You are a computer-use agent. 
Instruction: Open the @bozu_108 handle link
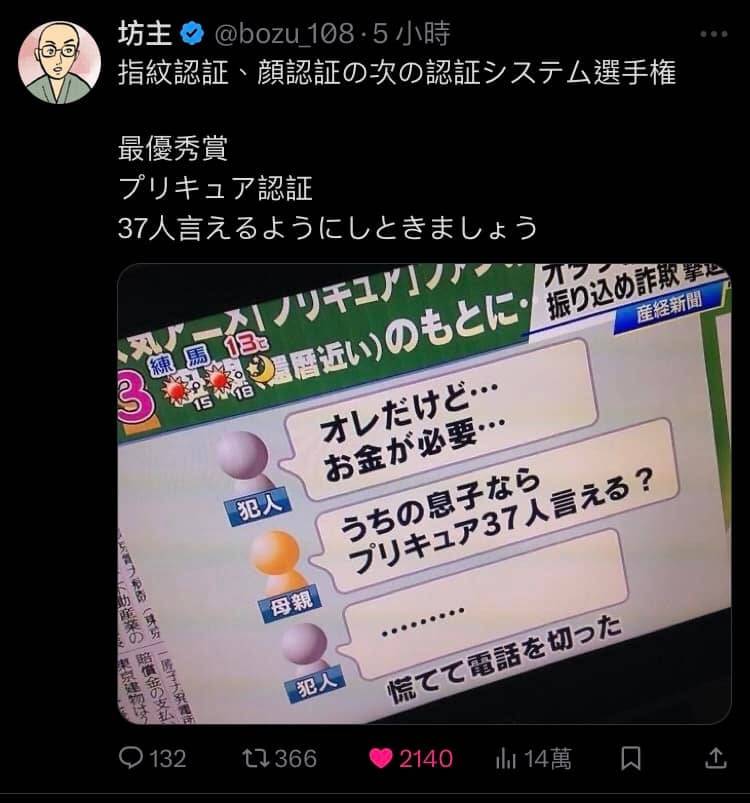pyautogui.click(x=283, y=34)
